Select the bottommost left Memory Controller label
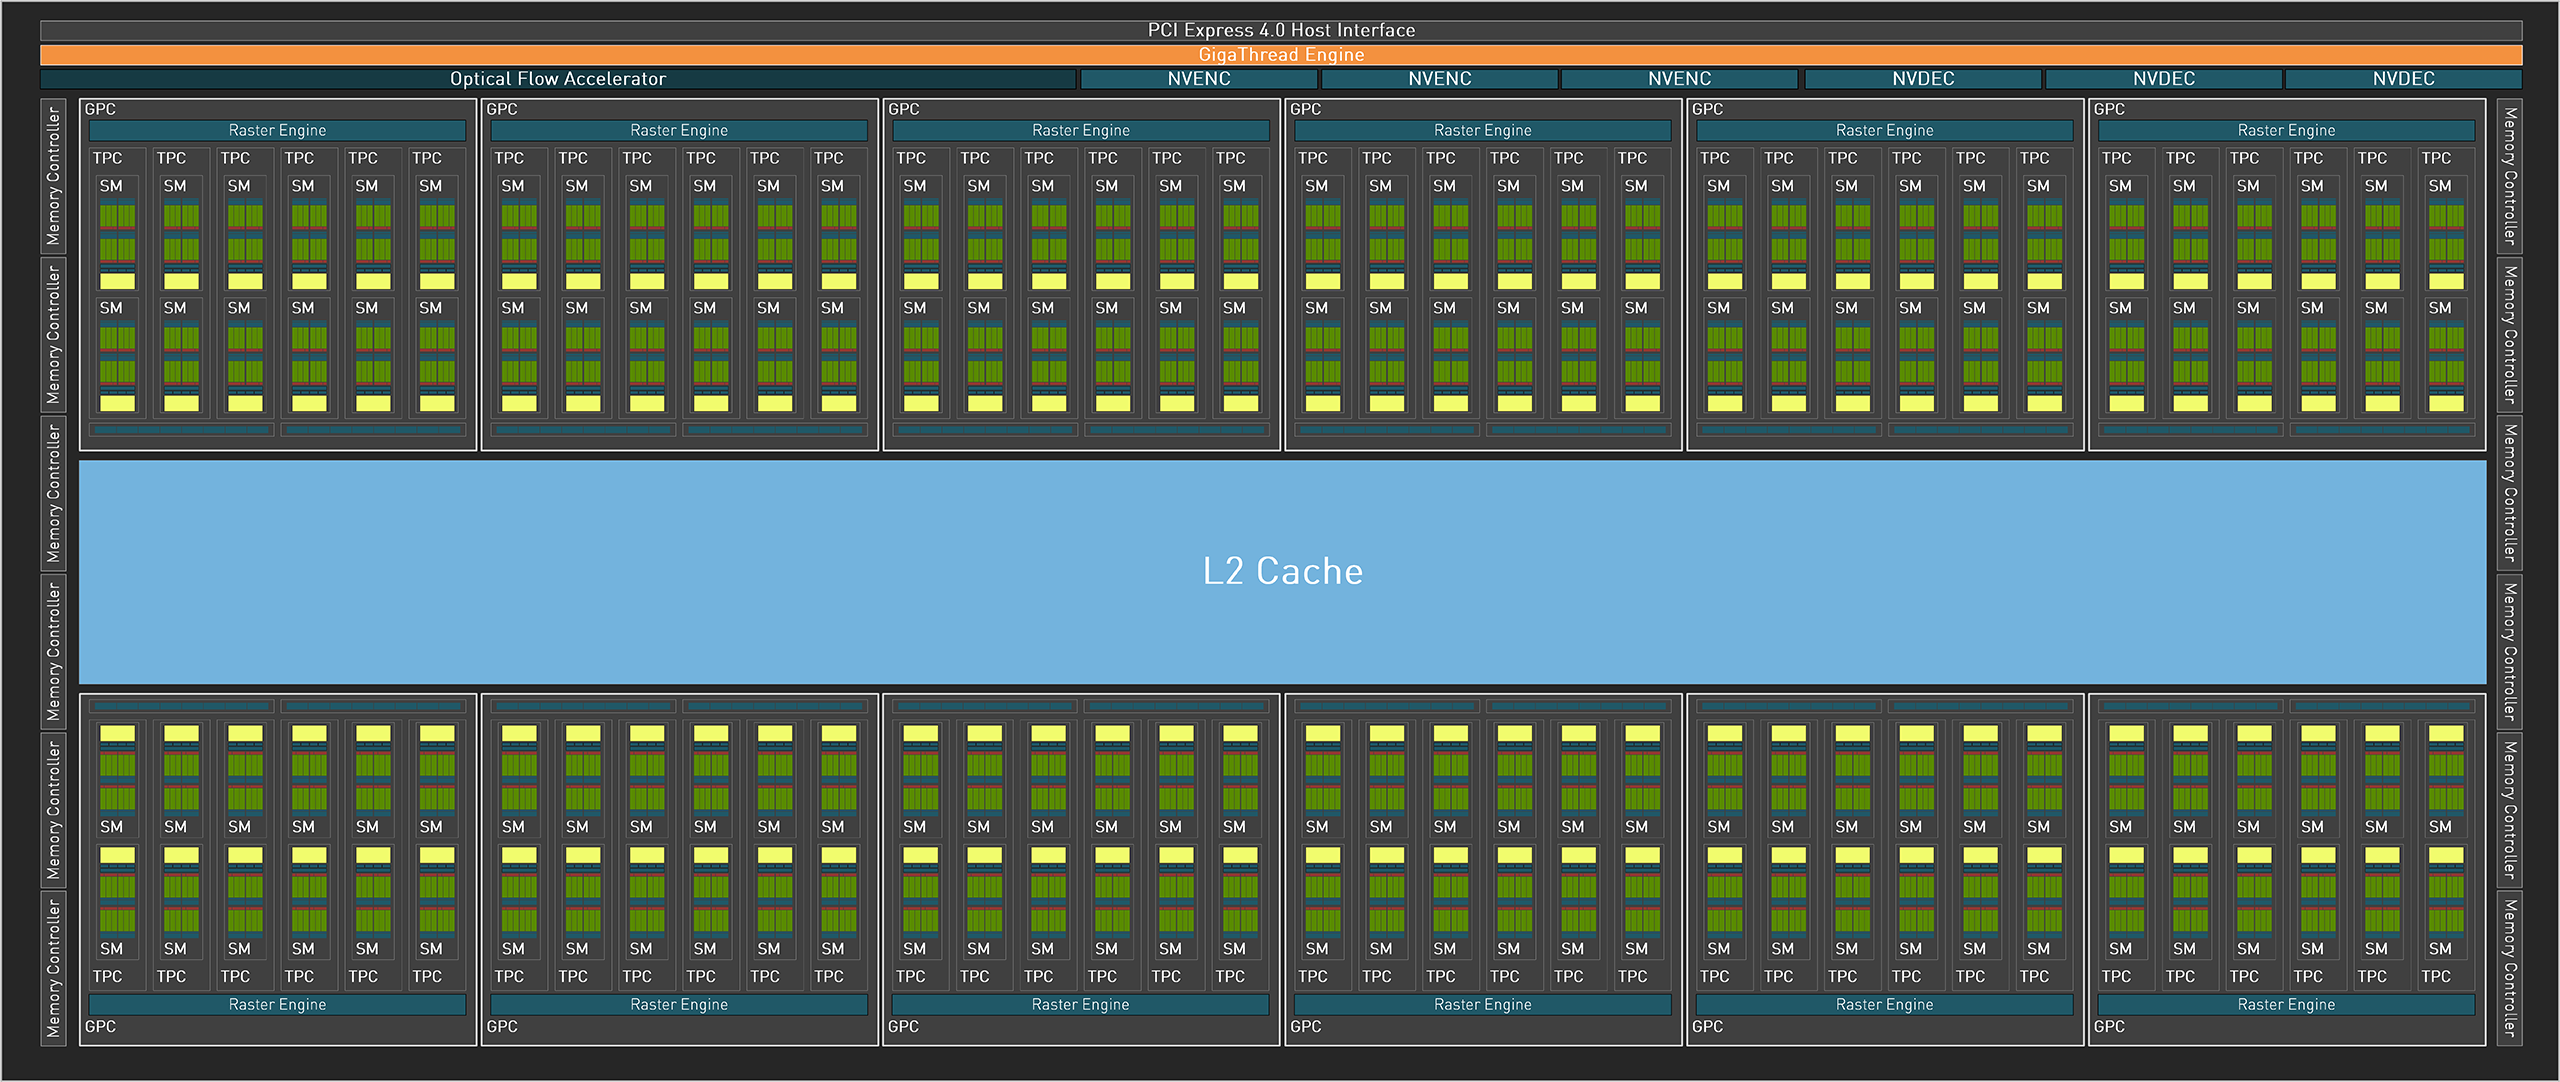2560x1082 pixels. click(53, 968)
